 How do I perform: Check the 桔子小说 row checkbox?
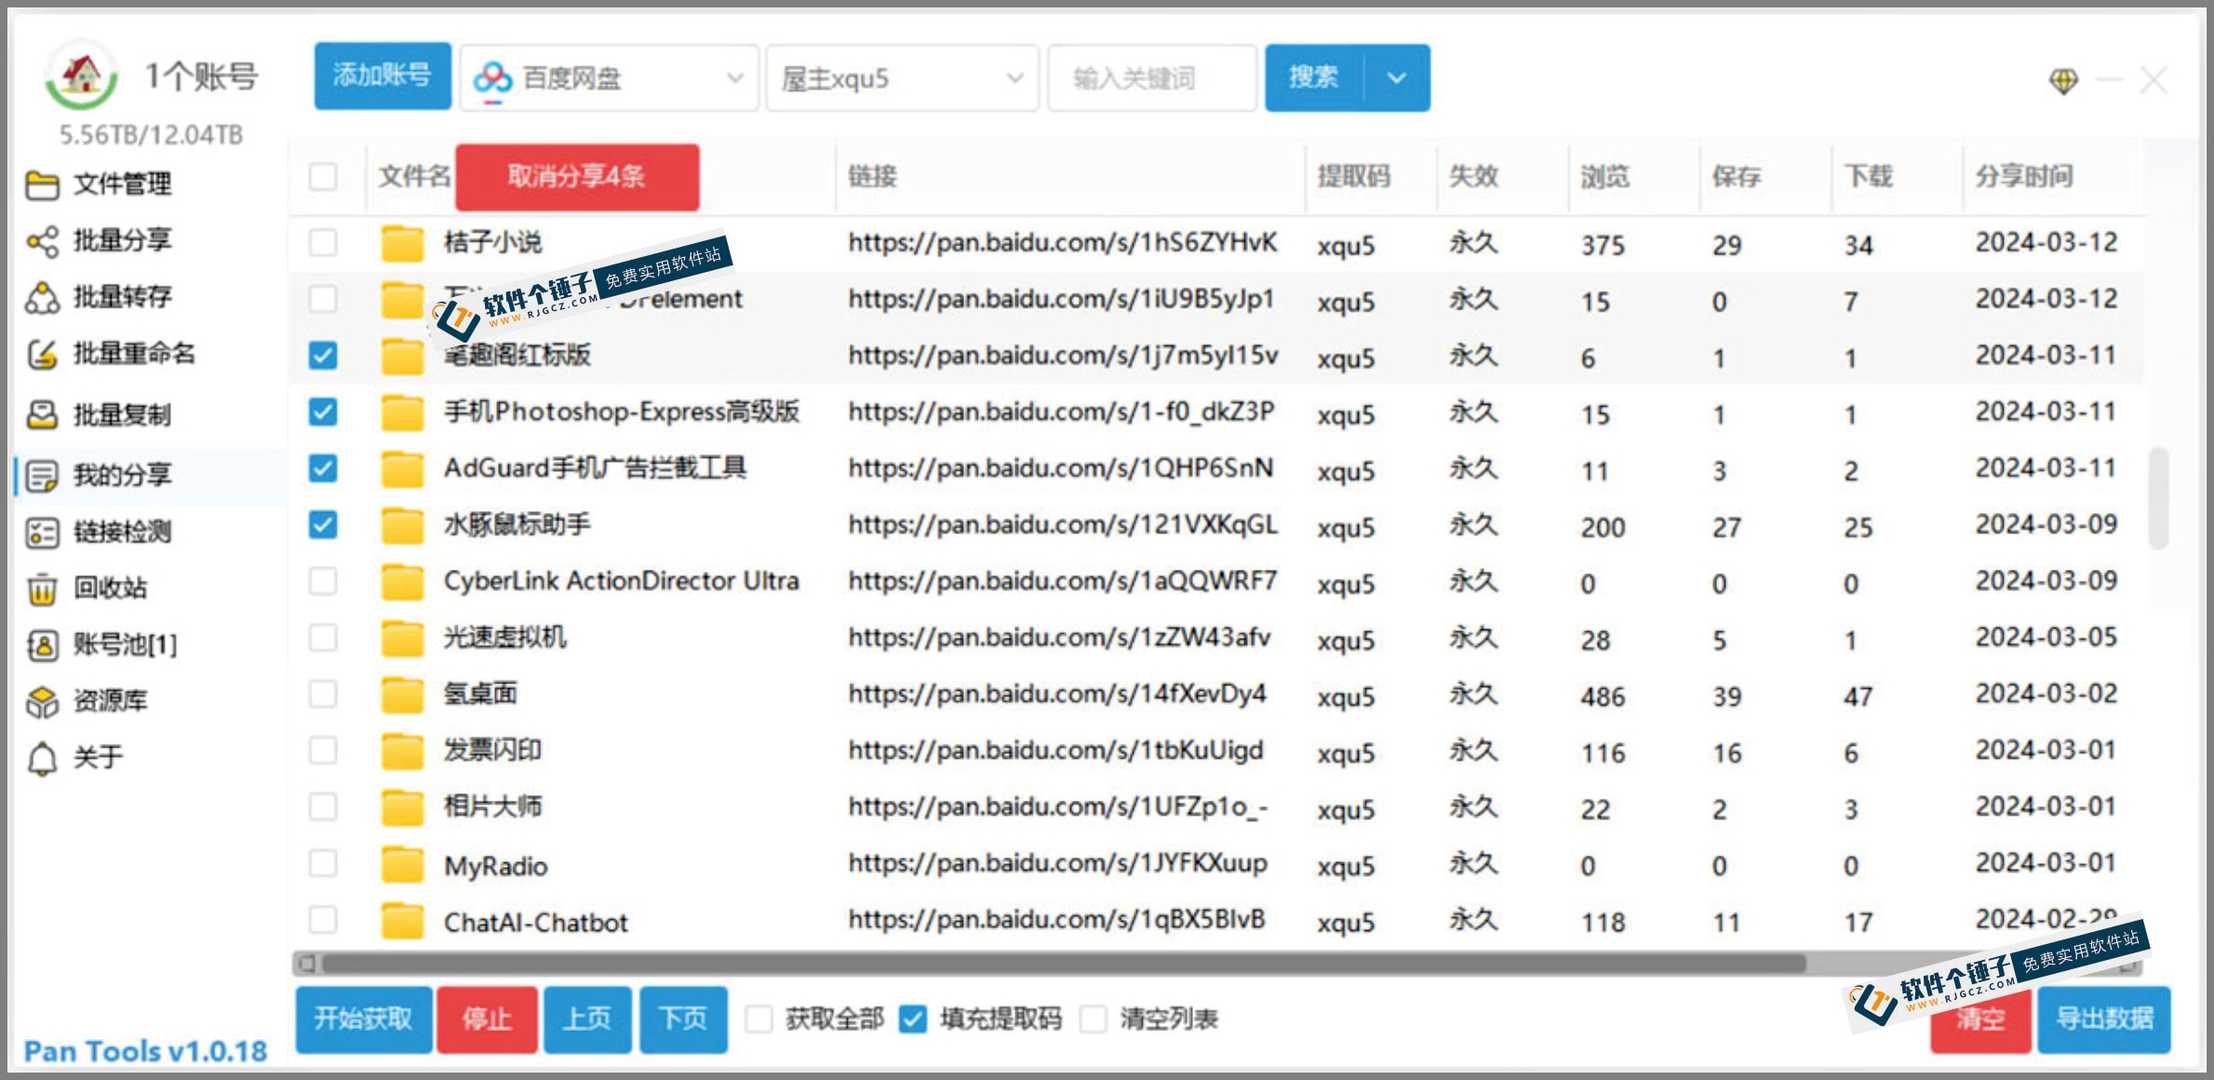click(323, 242)
